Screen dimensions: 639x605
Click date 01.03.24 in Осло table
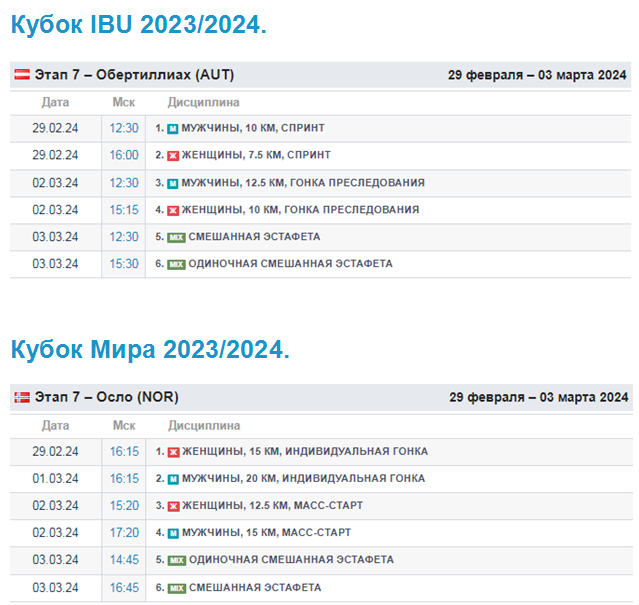pyautogui.click(x=55, y=479)
